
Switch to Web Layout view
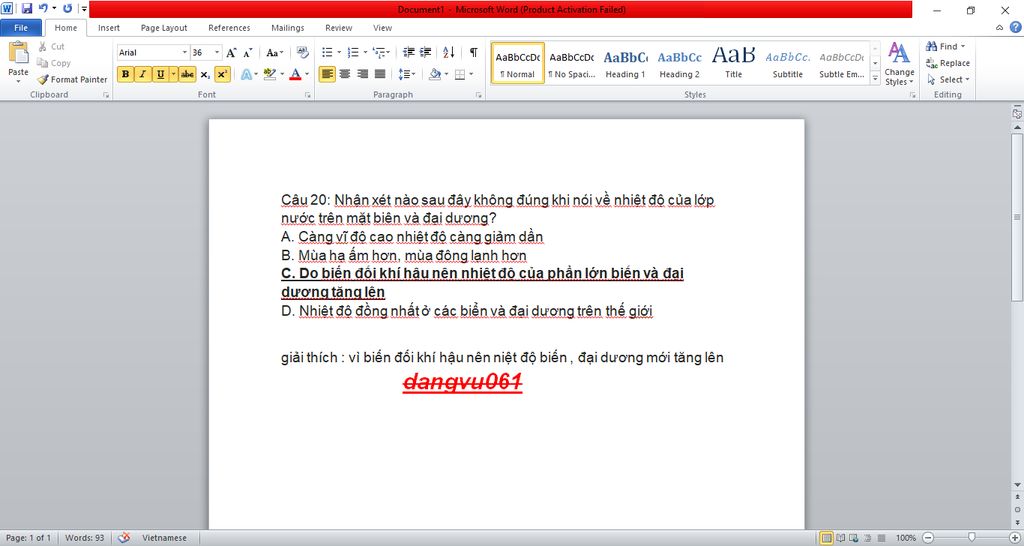click(854, 538)
